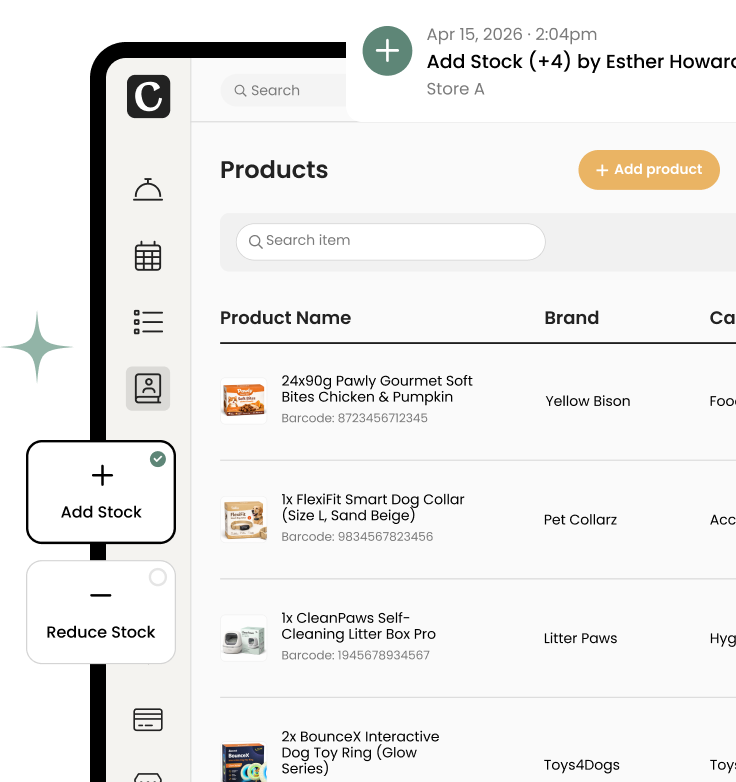Click the Products page heading
The image size is (736, 782).
point(274,170)
